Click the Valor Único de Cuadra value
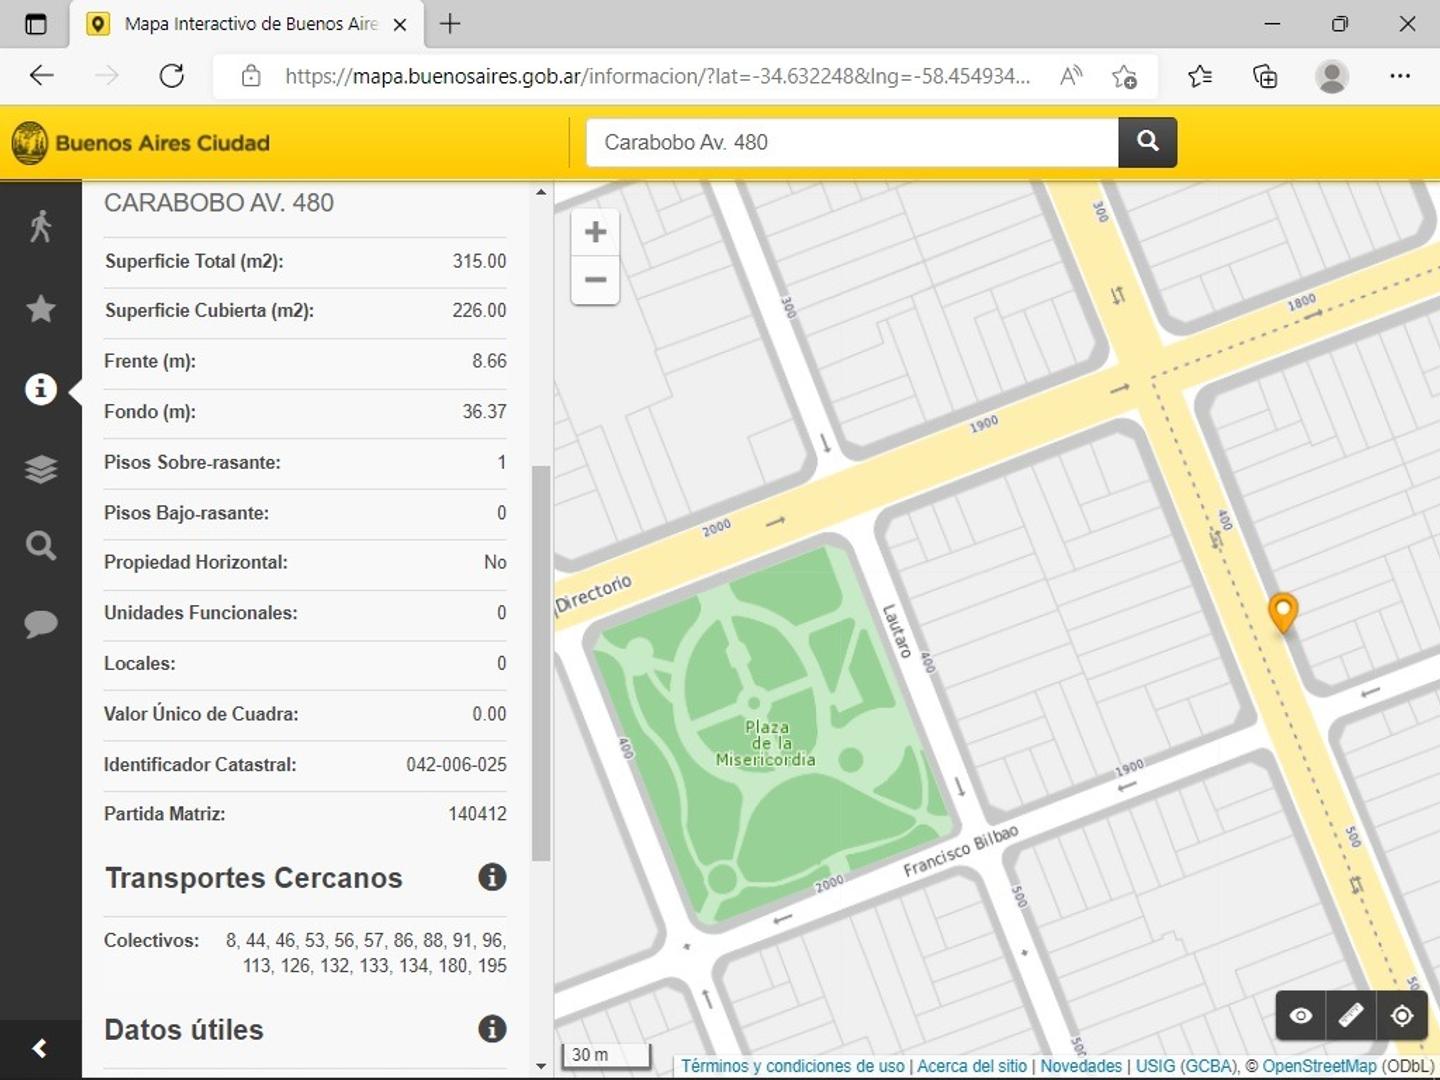Image resolution: width=1440 pixels, height=1080 pixels. [x=489, y=714]
